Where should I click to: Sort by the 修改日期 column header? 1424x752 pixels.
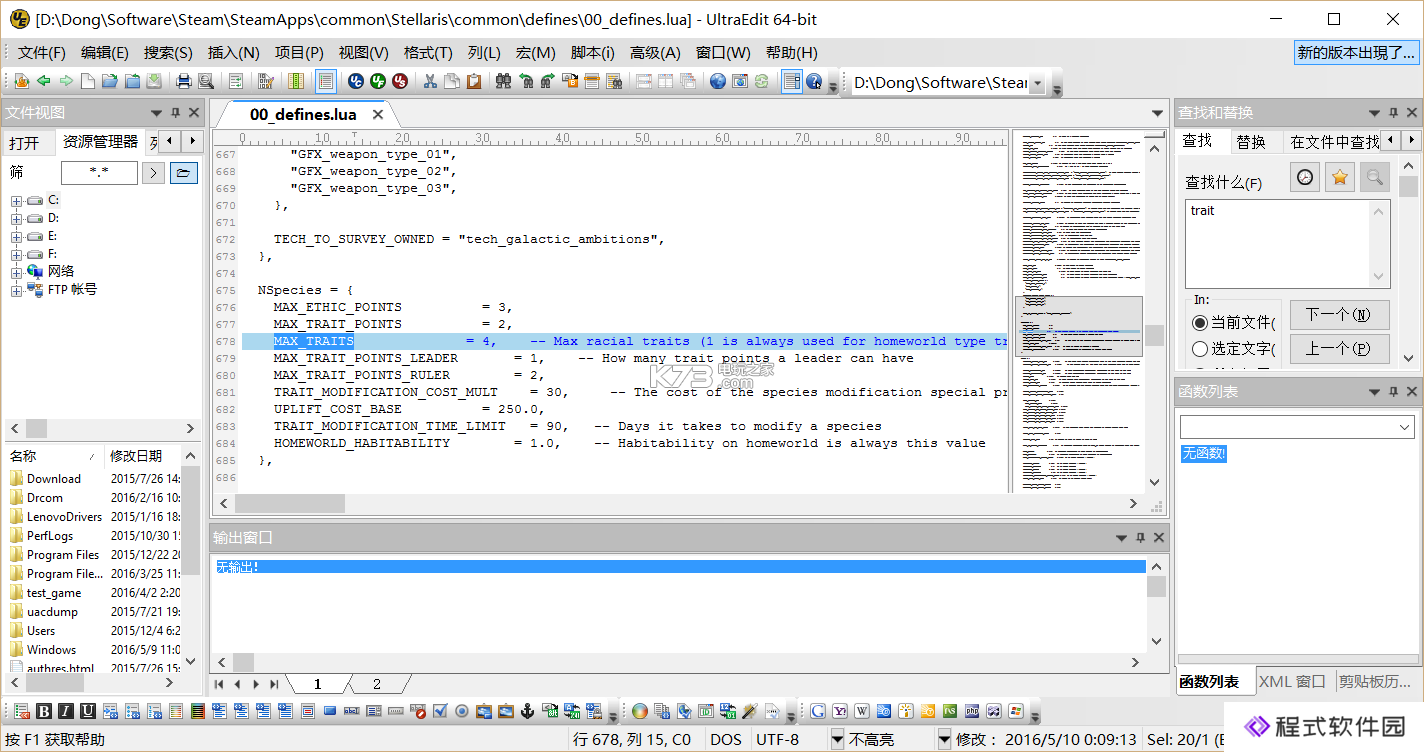tap(136, 456)
